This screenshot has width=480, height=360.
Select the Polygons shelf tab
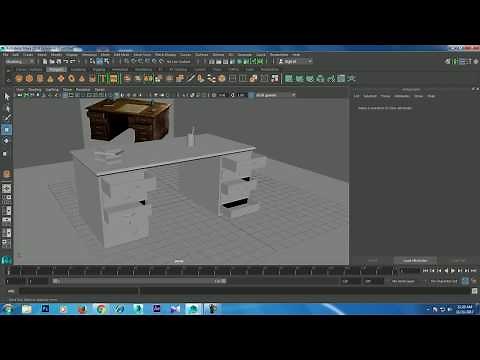coord(56,69)
